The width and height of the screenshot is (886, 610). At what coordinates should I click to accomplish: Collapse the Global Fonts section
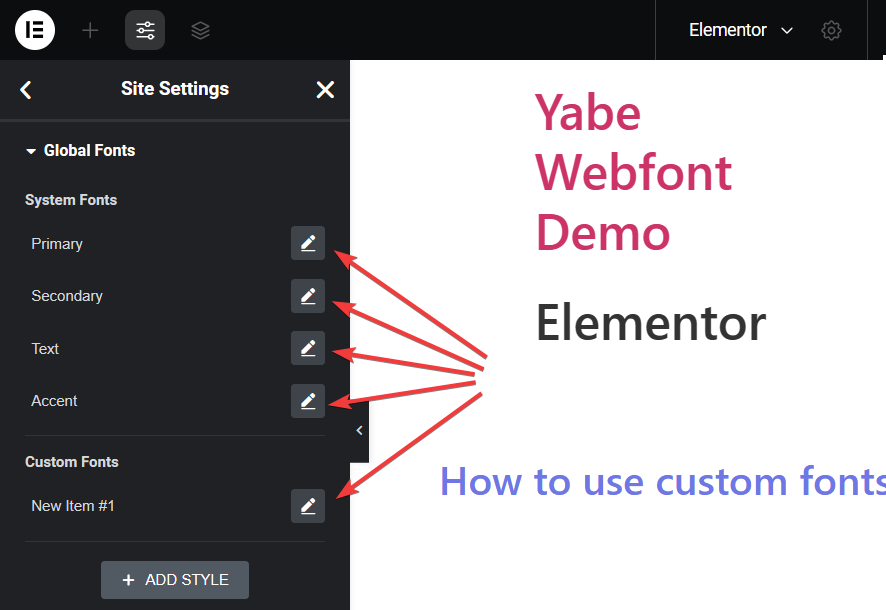[x=80, y=150]
